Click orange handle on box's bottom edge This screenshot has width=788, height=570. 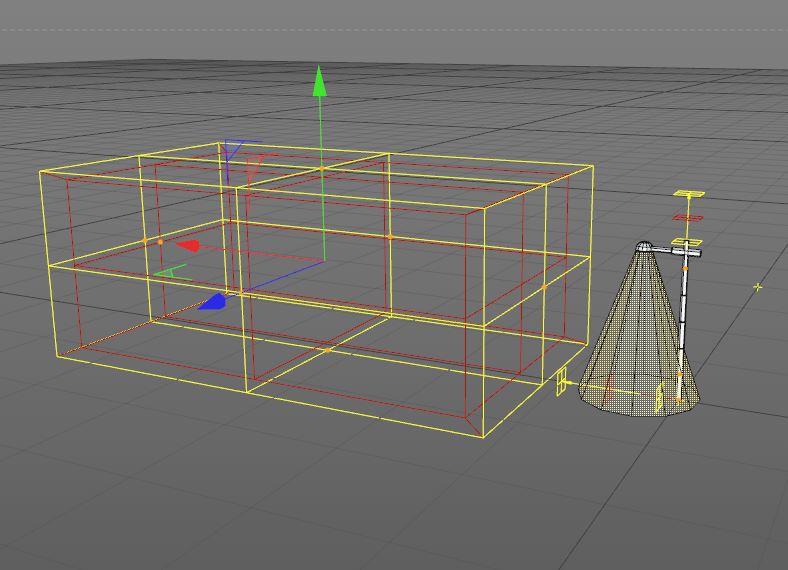pos(327,350)
